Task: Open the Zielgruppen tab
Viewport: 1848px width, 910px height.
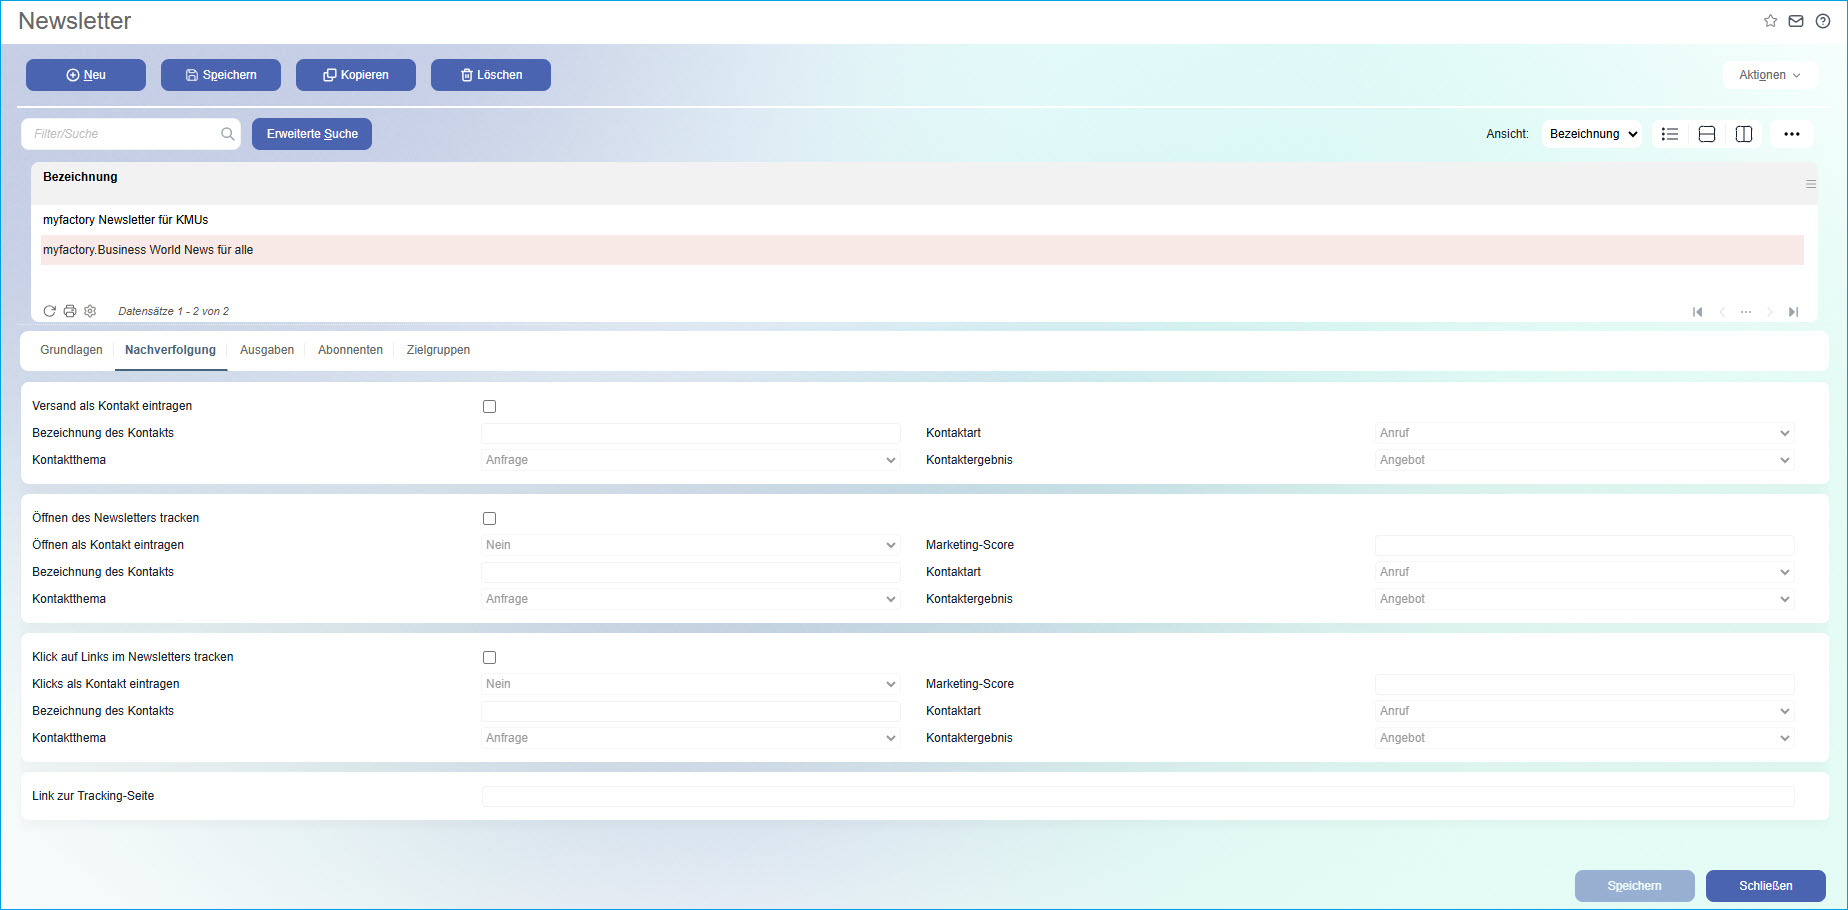Action: coord(438,350)
